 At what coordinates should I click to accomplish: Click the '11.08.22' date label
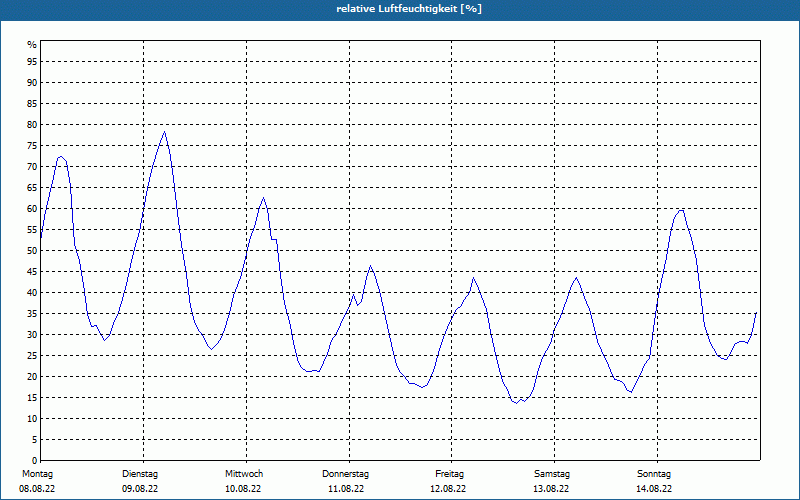346,489
